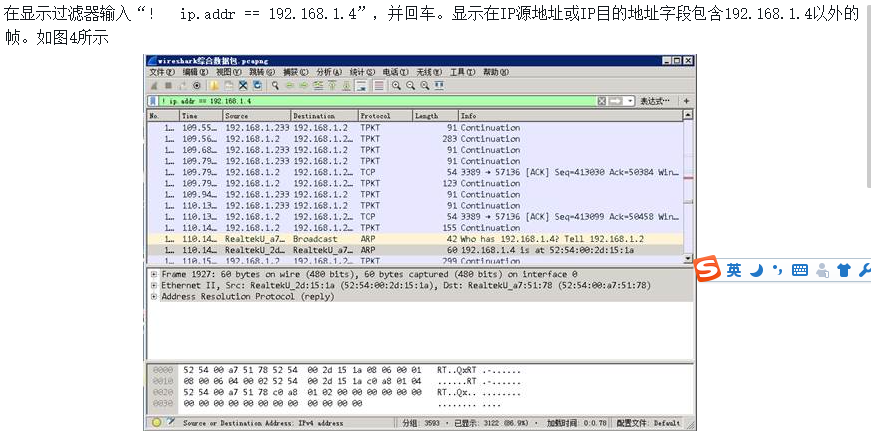Open the 跳转 menu
Image resolution: width=871 pixels, height=437 pixels.
pyautogui.click(x=262, y=72)
